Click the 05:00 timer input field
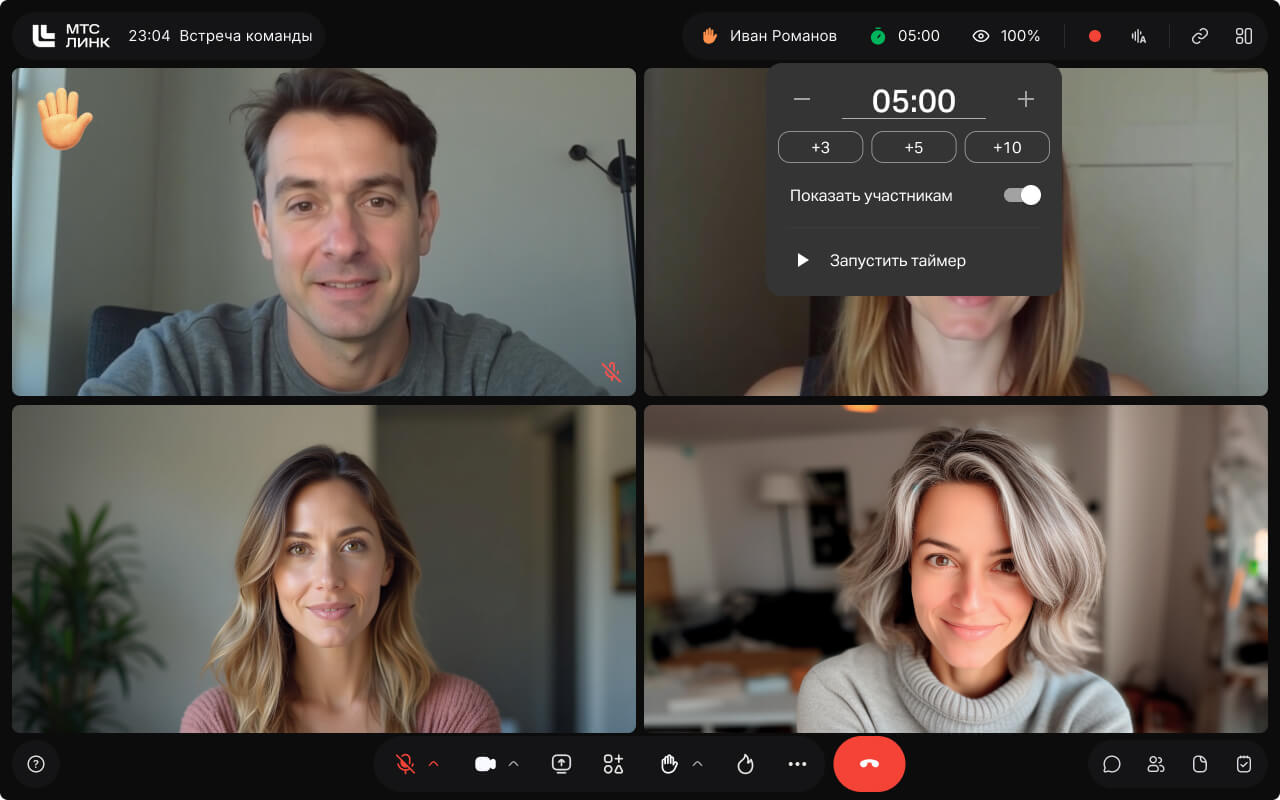The height and width of the screenshot is (800, 1280). click(x=913, y=101)
